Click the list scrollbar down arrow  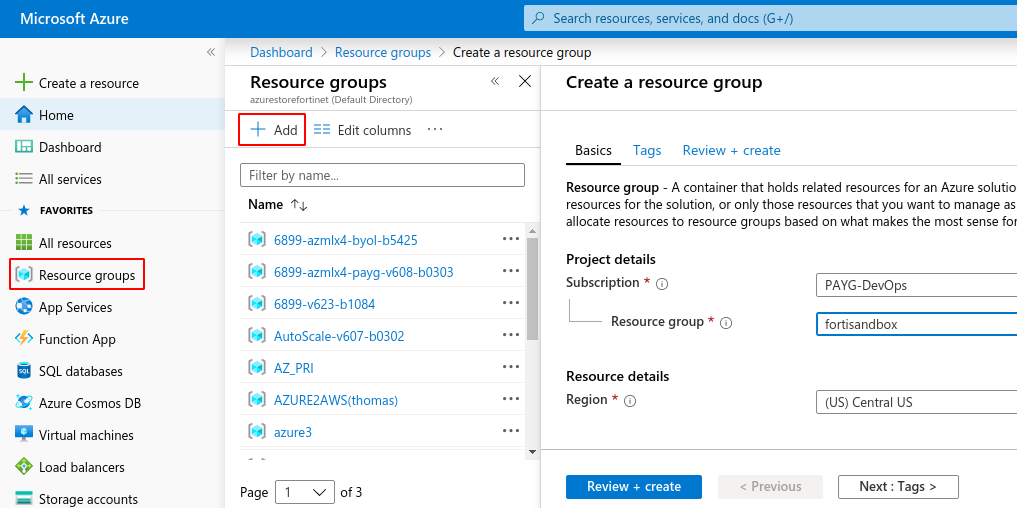point(532,452)
